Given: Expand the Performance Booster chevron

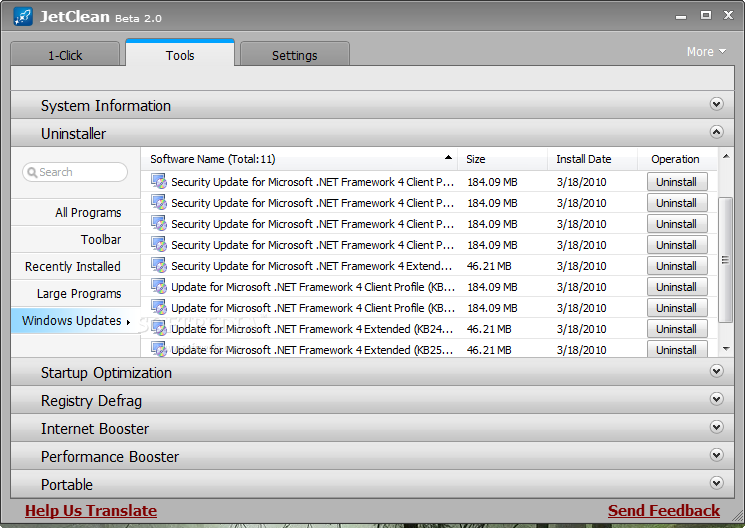Looking at the screenshot, I should (716, 455).
